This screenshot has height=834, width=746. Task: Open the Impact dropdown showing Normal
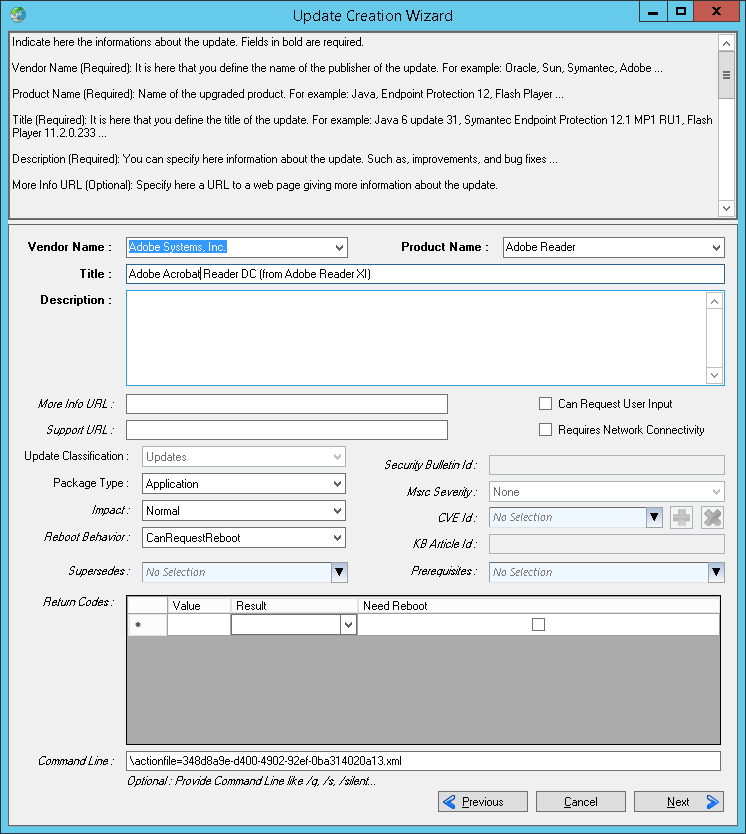click(x=337, y=511)
